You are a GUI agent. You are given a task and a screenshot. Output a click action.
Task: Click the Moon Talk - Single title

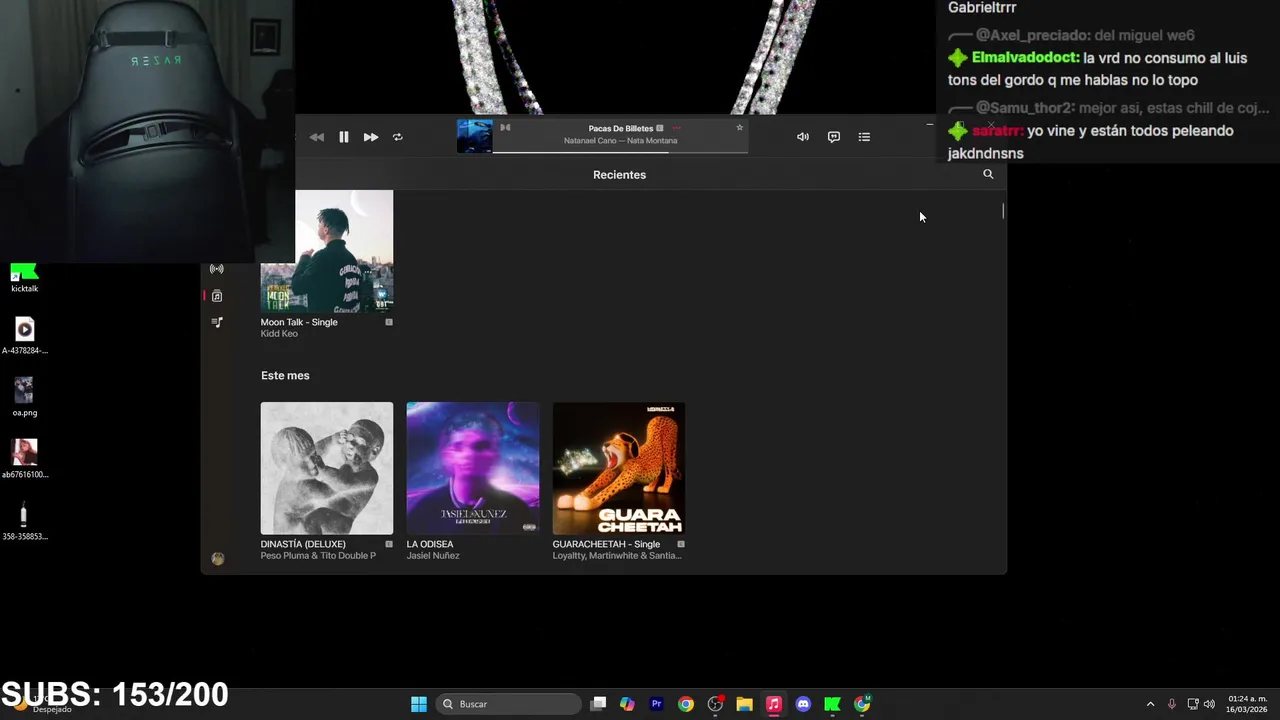point(299,322)
